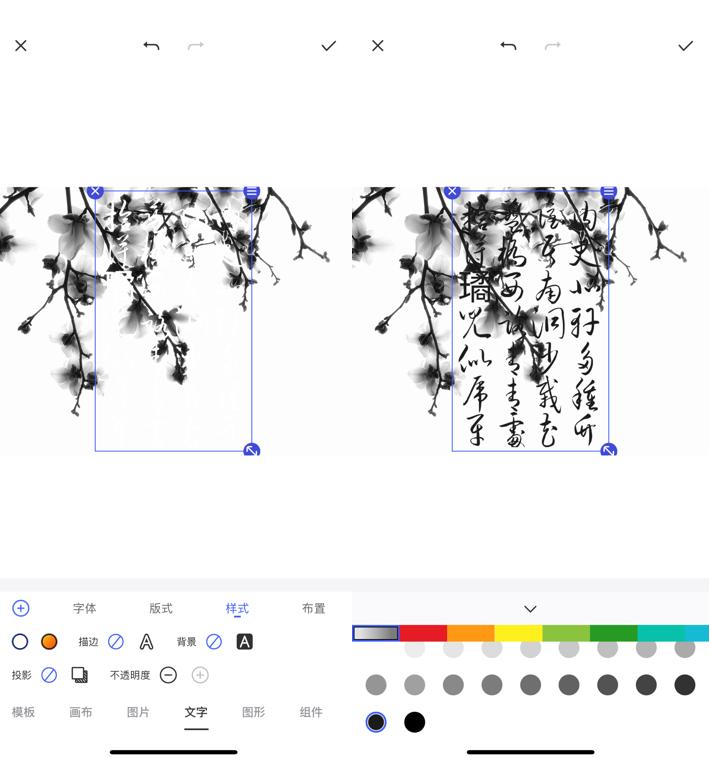Viewport: 710px width, 757px height.
Task: Turn off 投影 shadow with none icon
Action: click(49, 675)
